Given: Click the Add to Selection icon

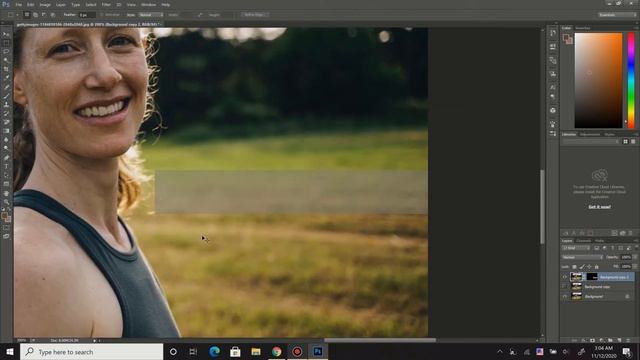Looking at the screenshot, I should coord(36,15).
